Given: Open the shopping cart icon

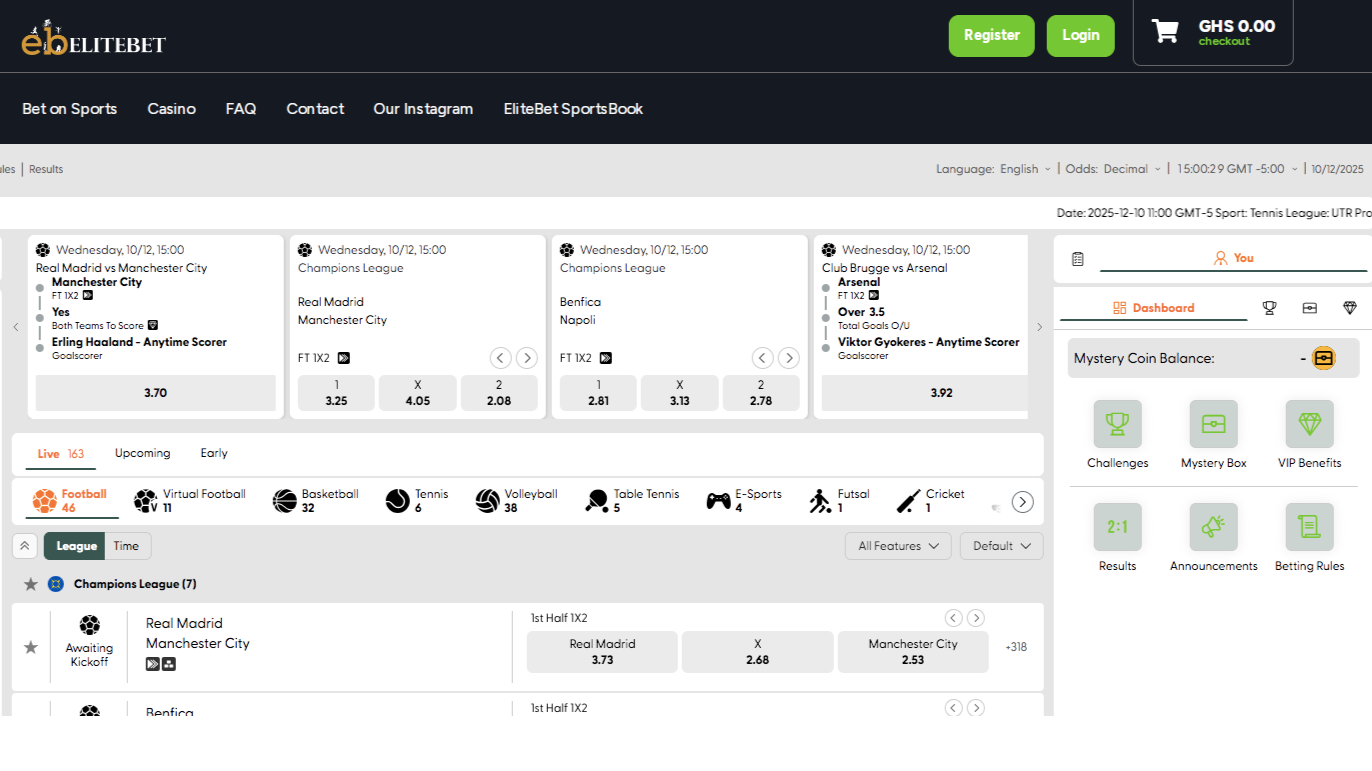Looking at the screenshot, I should (x=1165, y=31).
